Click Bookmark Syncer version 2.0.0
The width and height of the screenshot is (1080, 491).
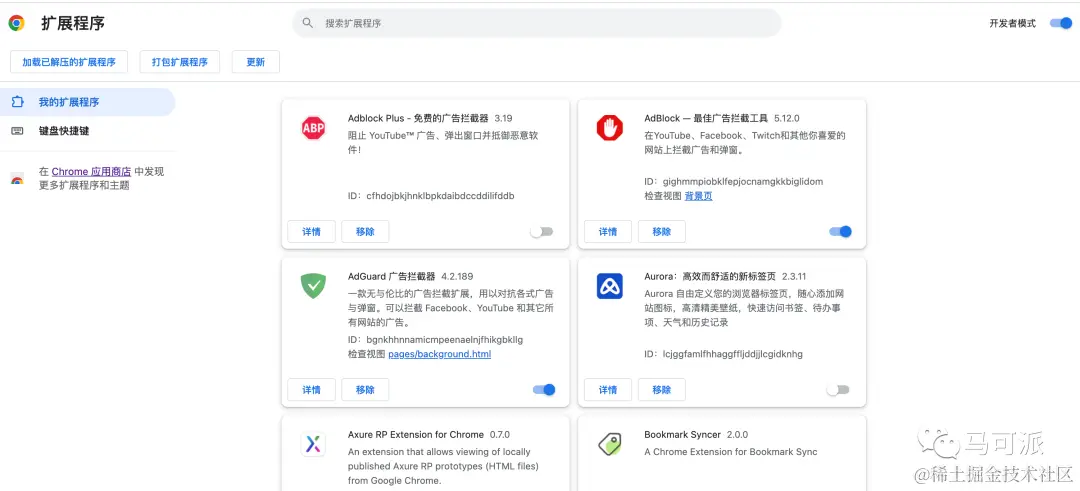(737, 435)
